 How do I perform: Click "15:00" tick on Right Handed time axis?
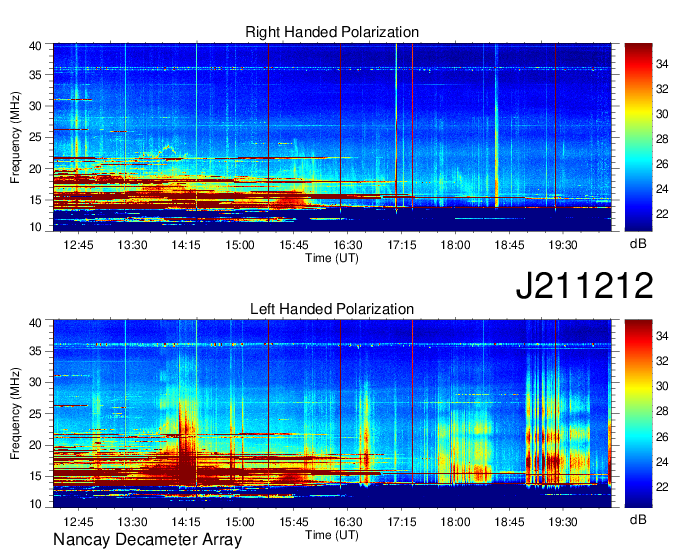pos(240,245)
